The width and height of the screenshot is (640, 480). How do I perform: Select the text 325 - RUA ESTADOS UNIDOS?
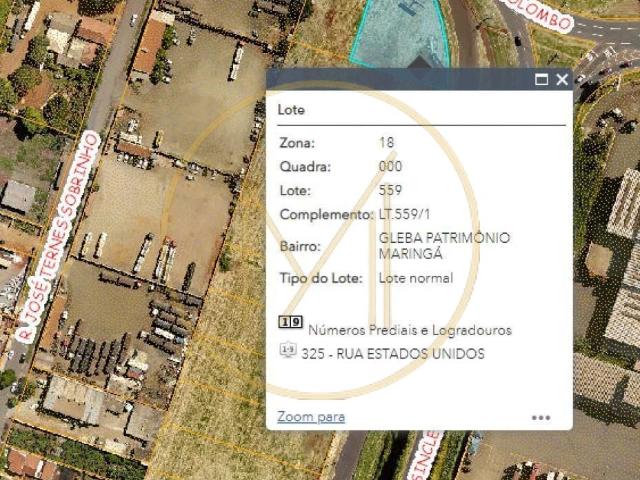click(393, 354)
